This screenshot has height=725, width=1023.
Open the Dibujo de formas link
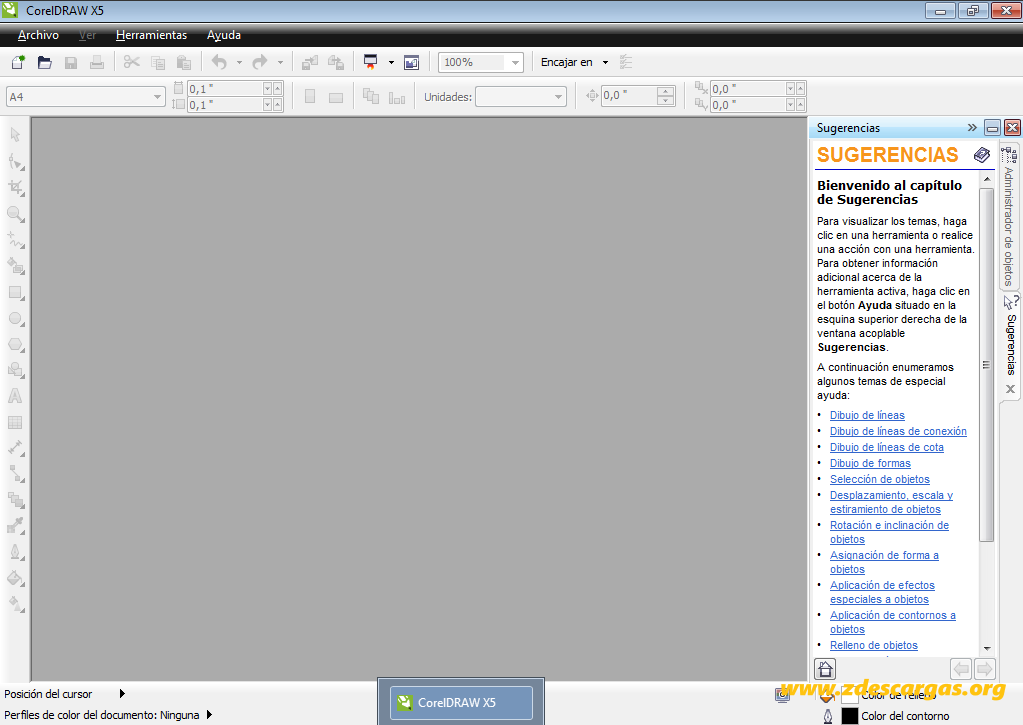(870, 463)
